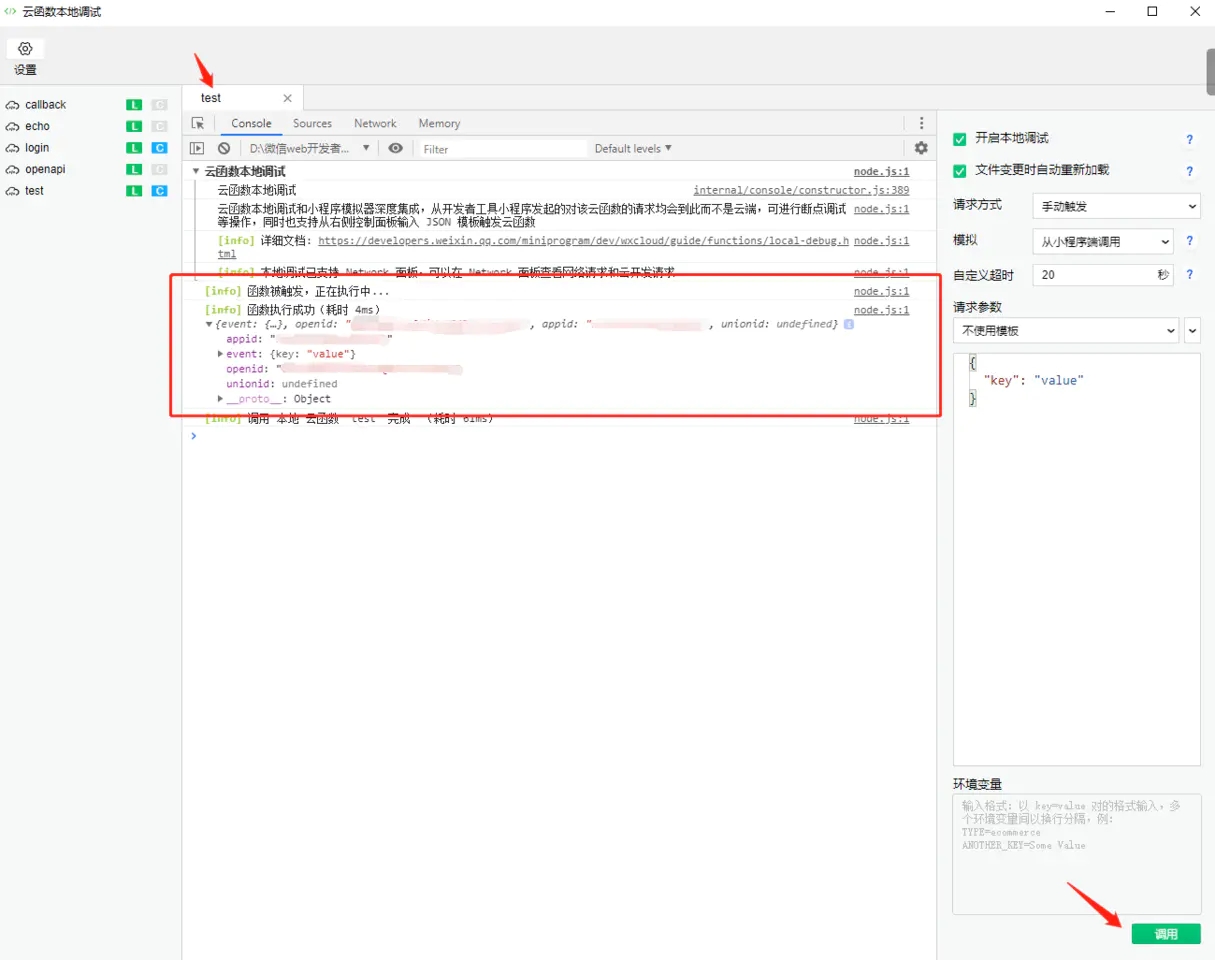Close the test tab
This screenshot has width=1215, height=960.
pos(287,98)
